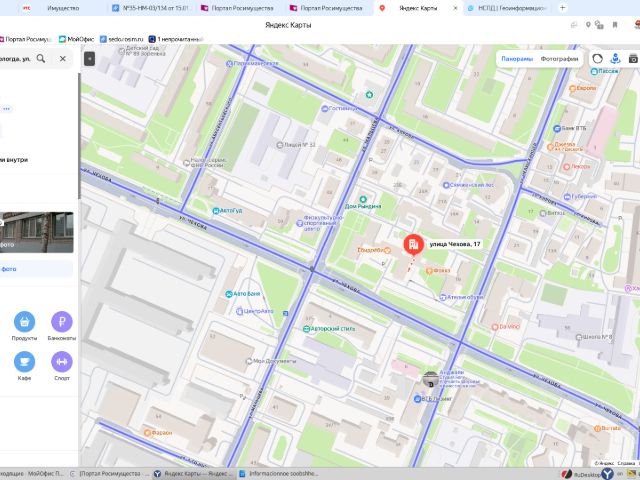The width and height of the screenshot is (640, 480).
Task: Click the search magnifier icon in Yandex Maps
Action: click(41, 58)
